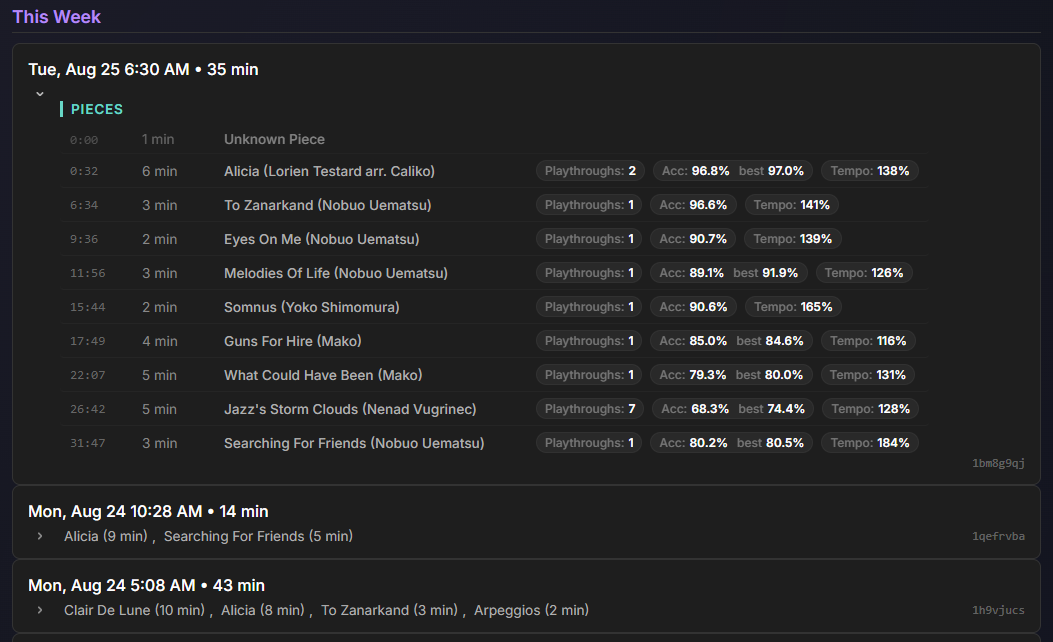Click the Tempo 165% badge for Somnus
Viewport: 1053px width, 642px height.
(x=793, y=306)
